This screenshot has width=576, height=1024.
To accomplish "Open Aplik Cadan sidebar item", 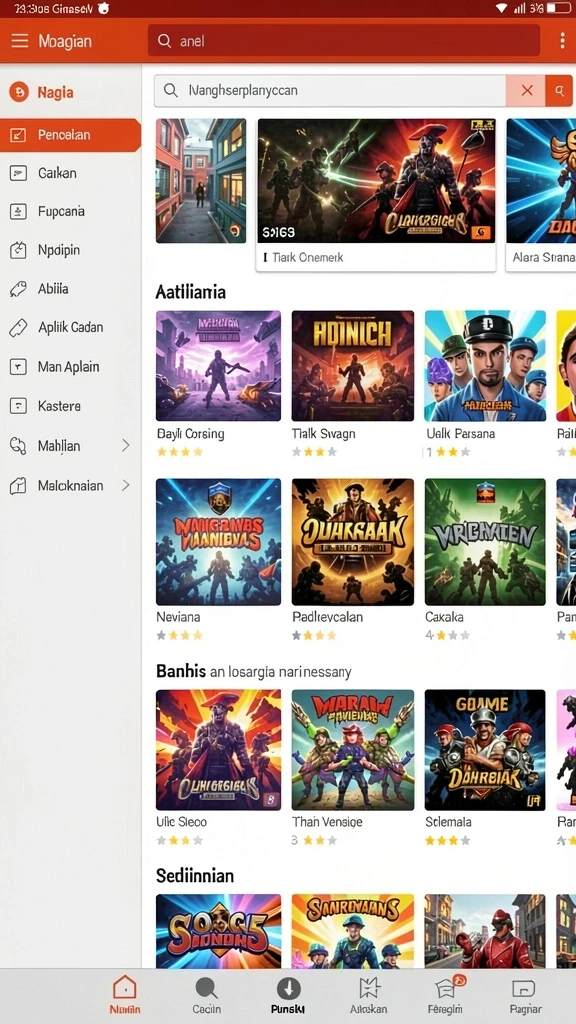I will pyautogui.click(x=70, y=327).
